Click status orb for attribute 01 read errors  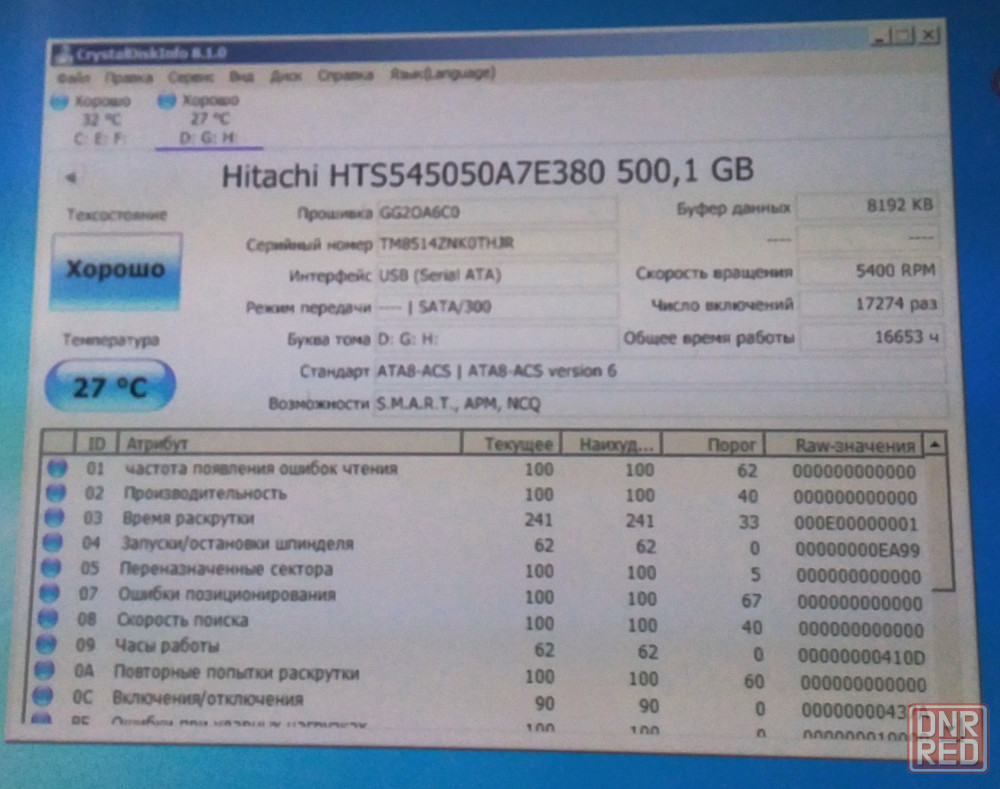[56, 467]
